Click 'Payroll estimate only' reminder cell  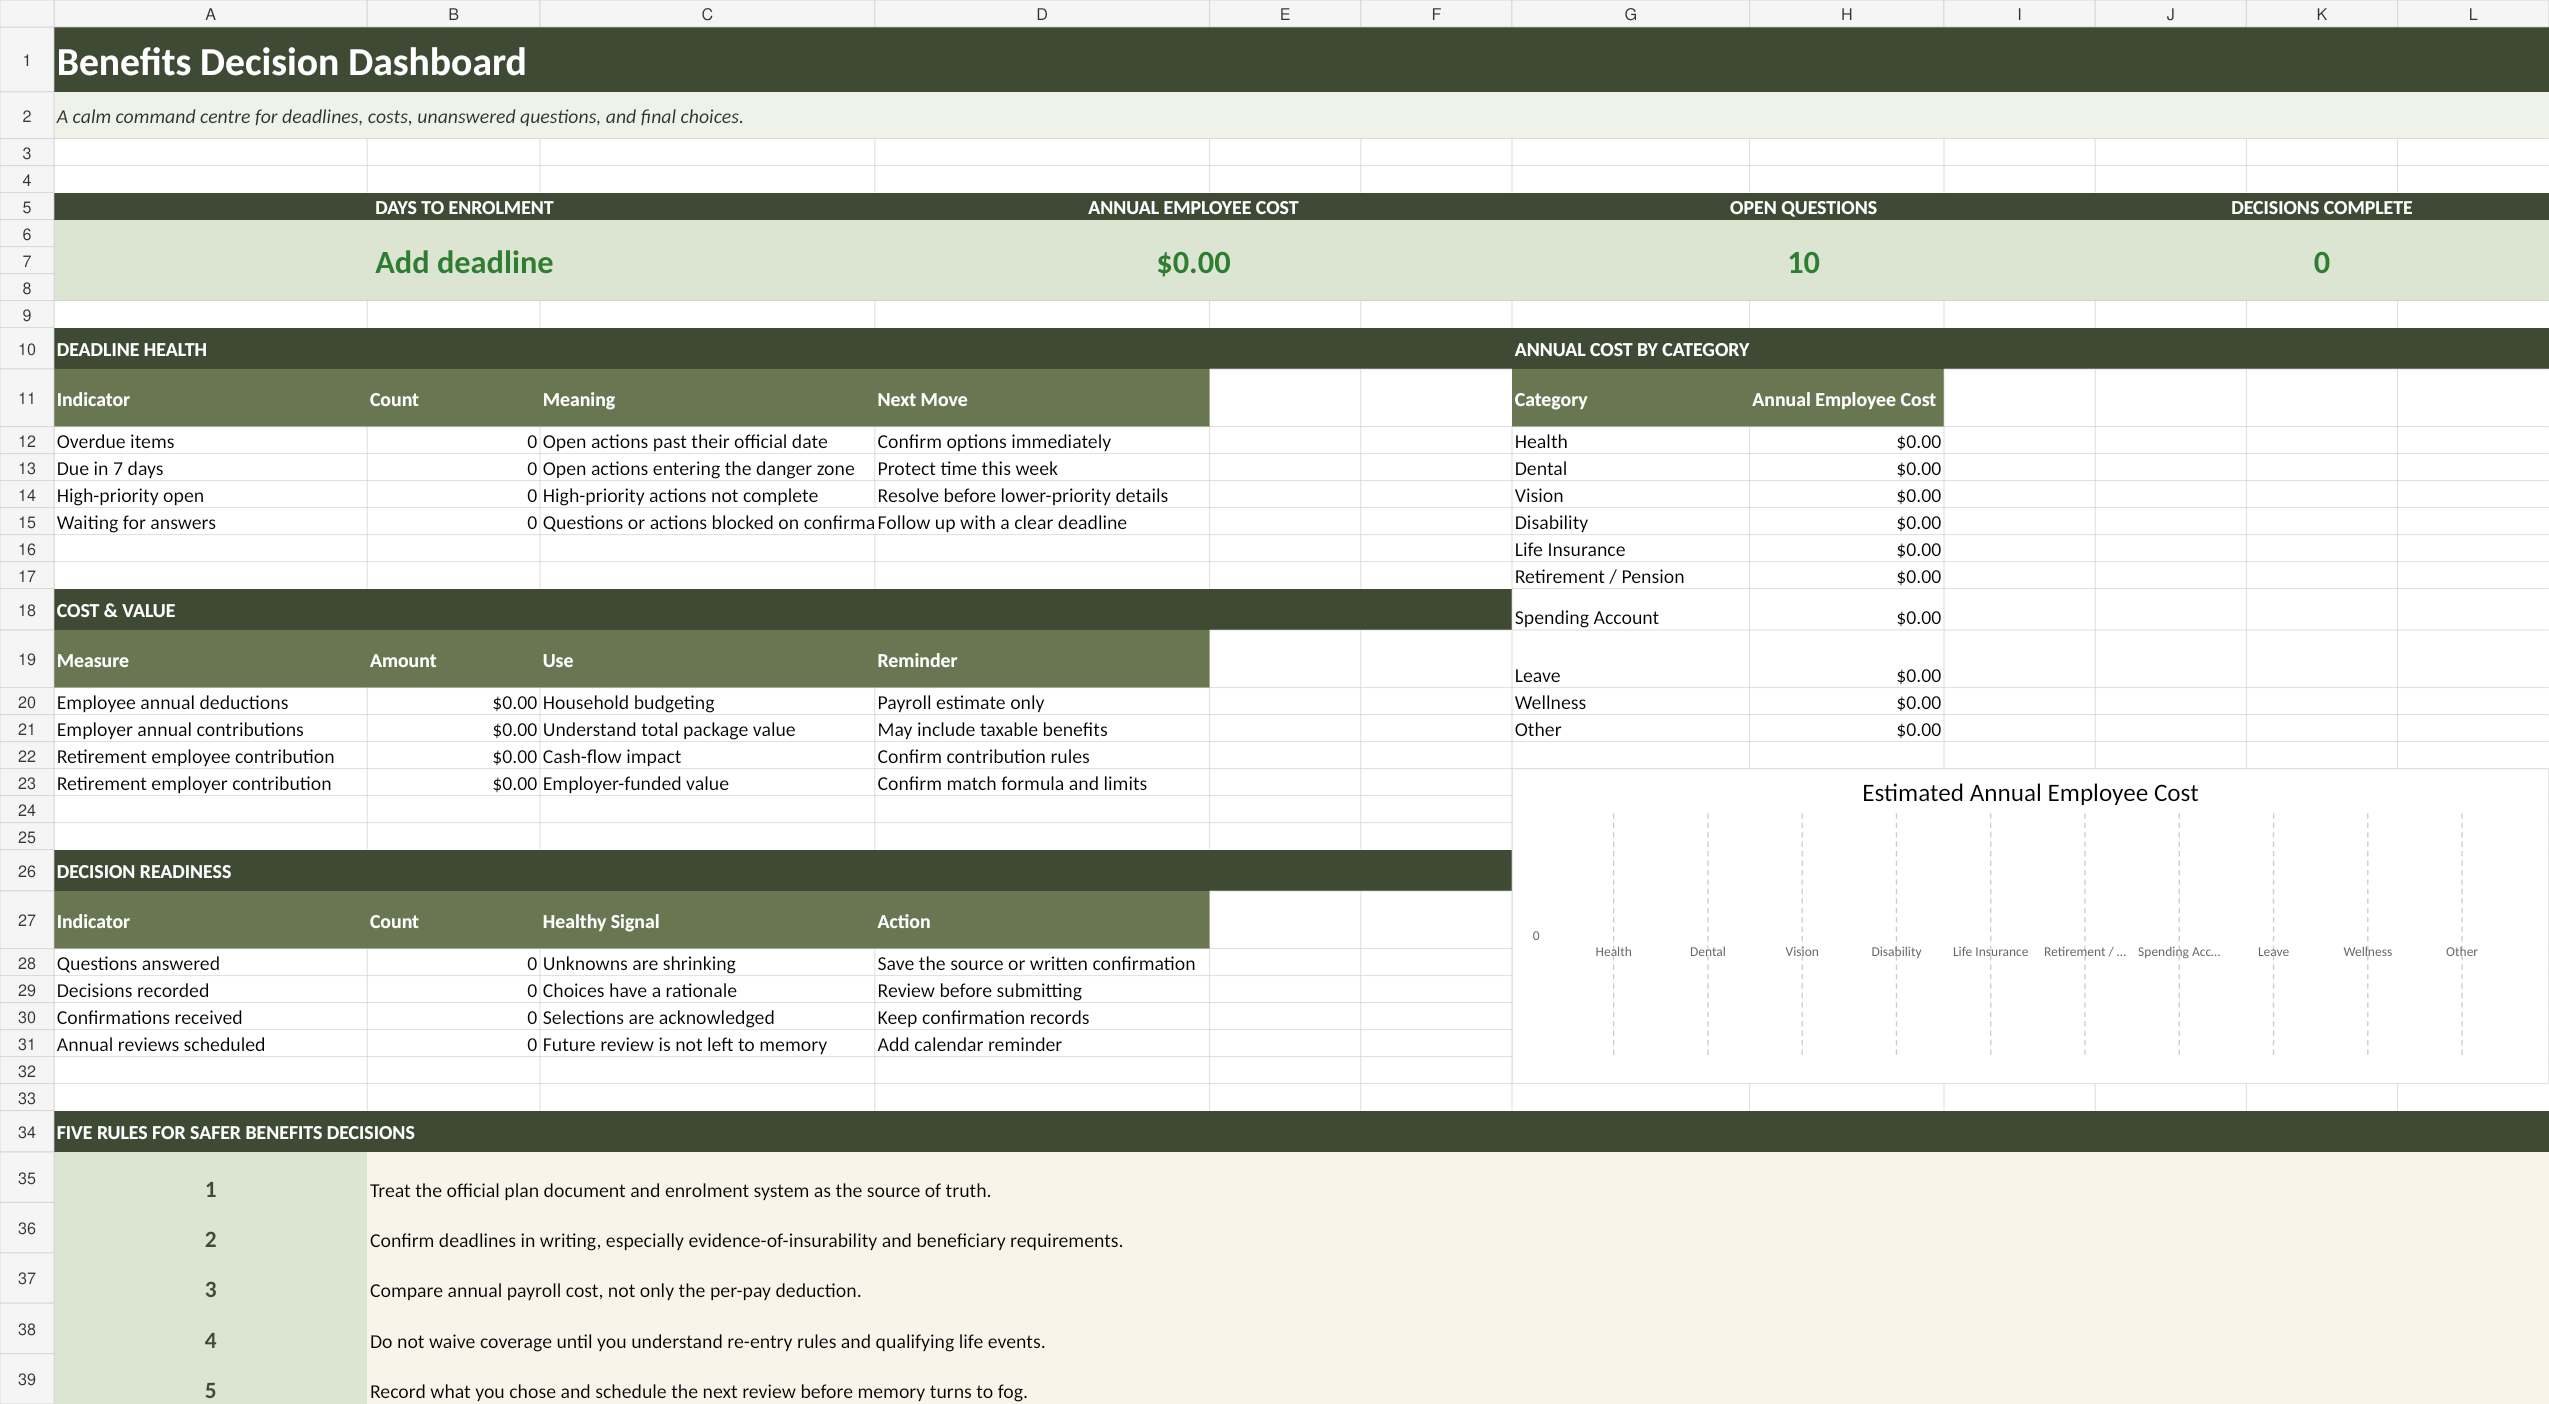1042,703
